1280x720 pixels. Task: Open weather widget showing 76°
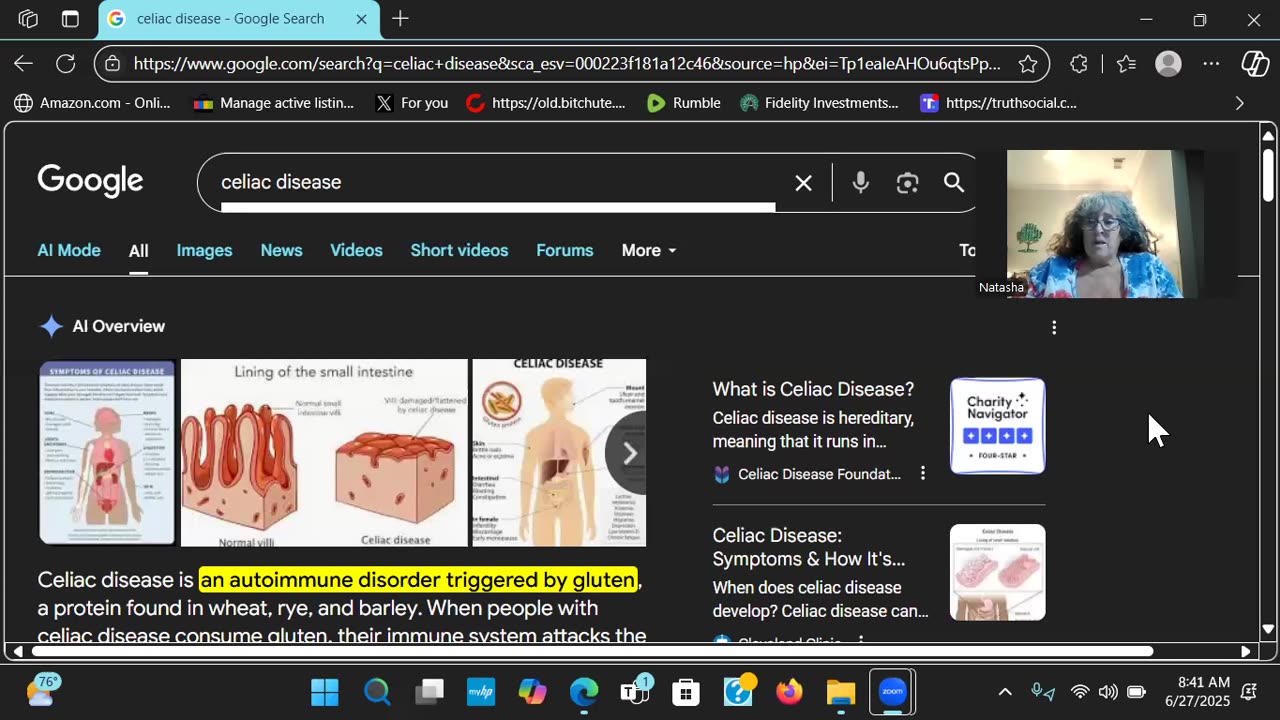45,690
